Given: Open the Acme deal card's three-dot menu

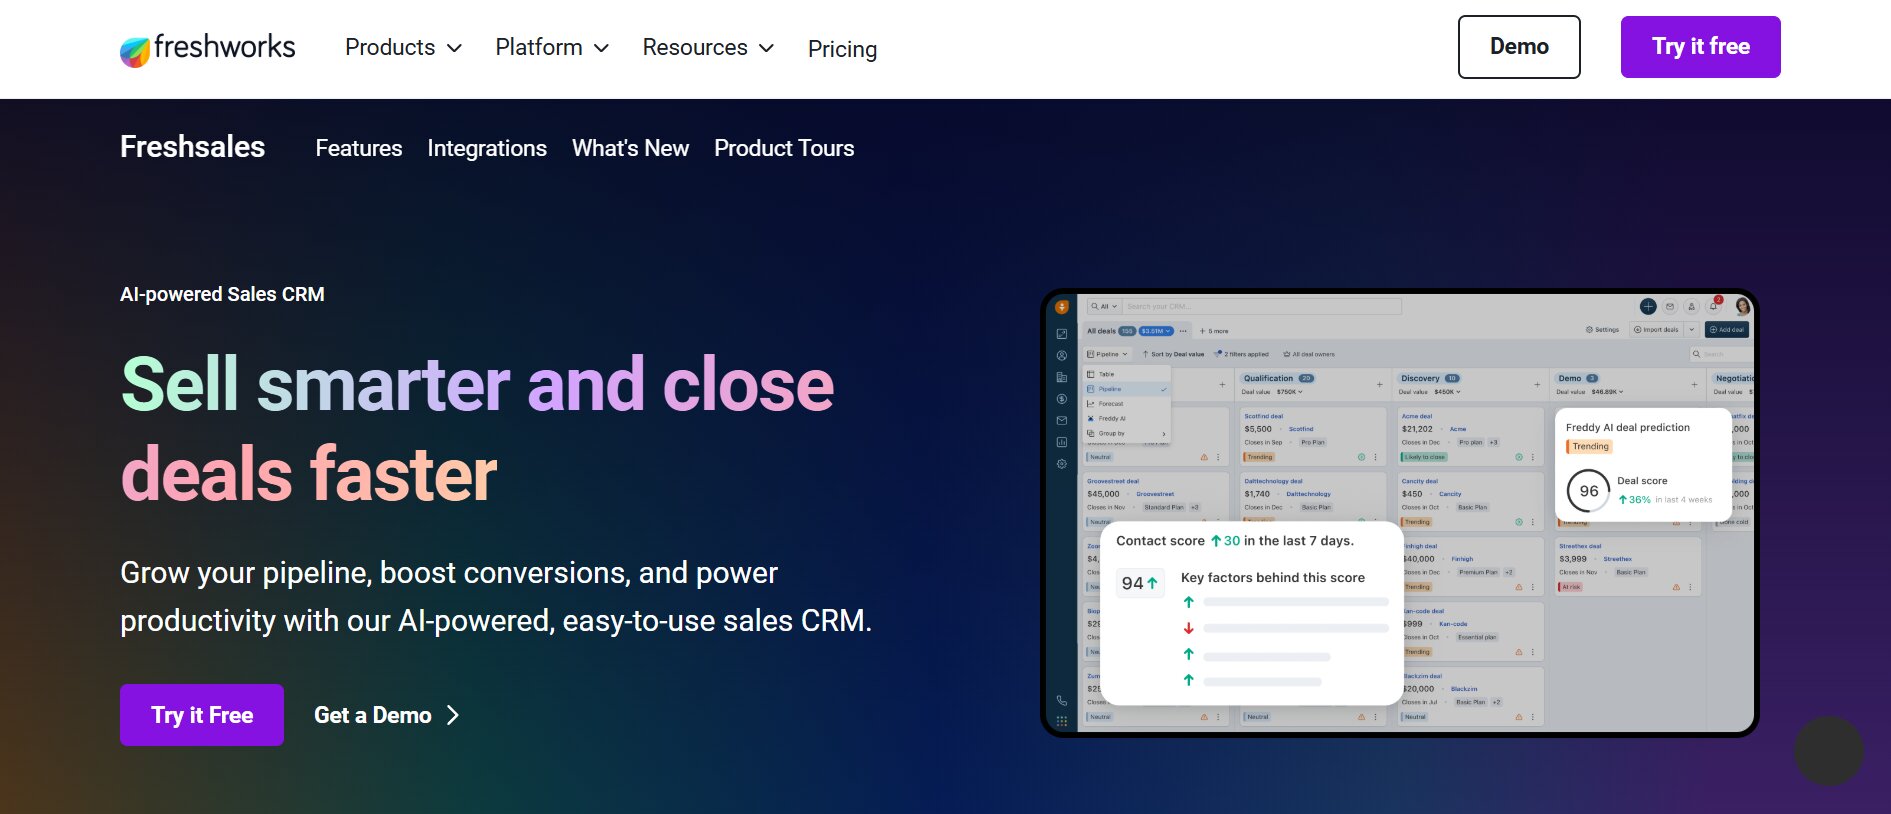Looking at the screenshot, I should (x=1532, y=457).
